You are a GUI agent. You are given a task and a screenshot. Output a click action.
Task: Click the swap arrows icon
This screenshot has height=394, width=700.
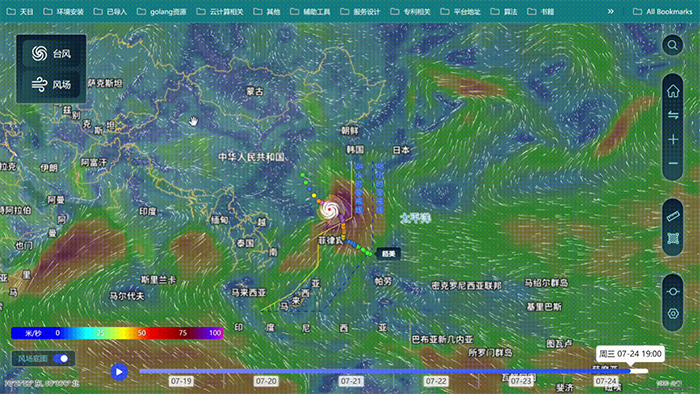[673, 115]
